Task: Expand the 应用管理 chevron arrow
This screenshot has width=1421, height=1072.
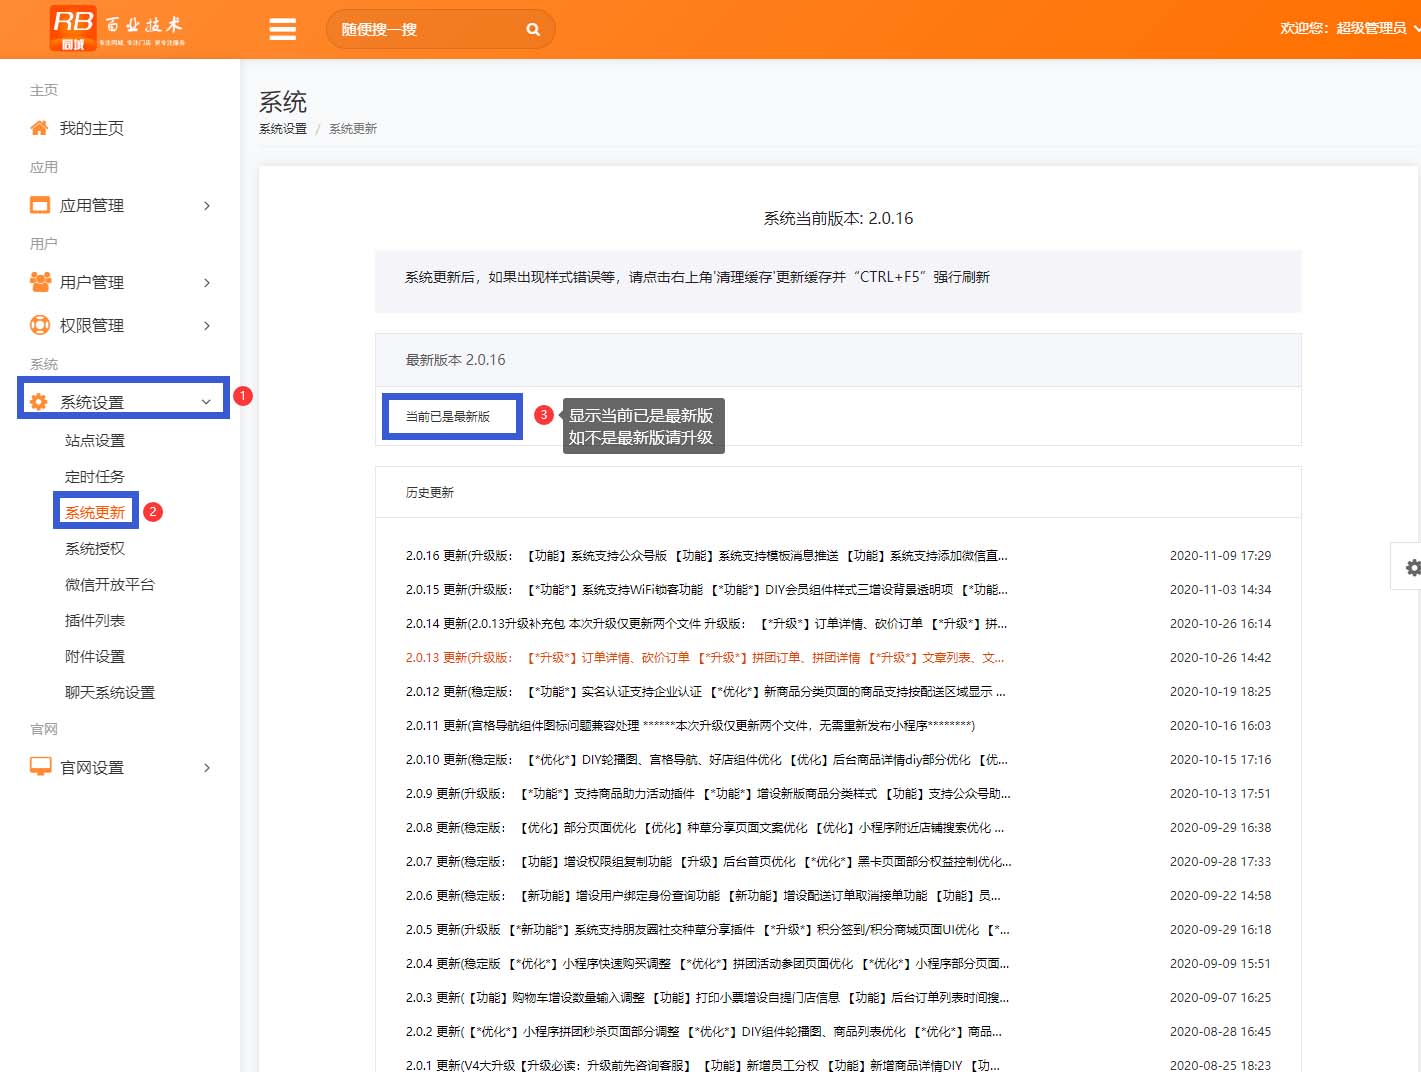Action: coord(207,206)
